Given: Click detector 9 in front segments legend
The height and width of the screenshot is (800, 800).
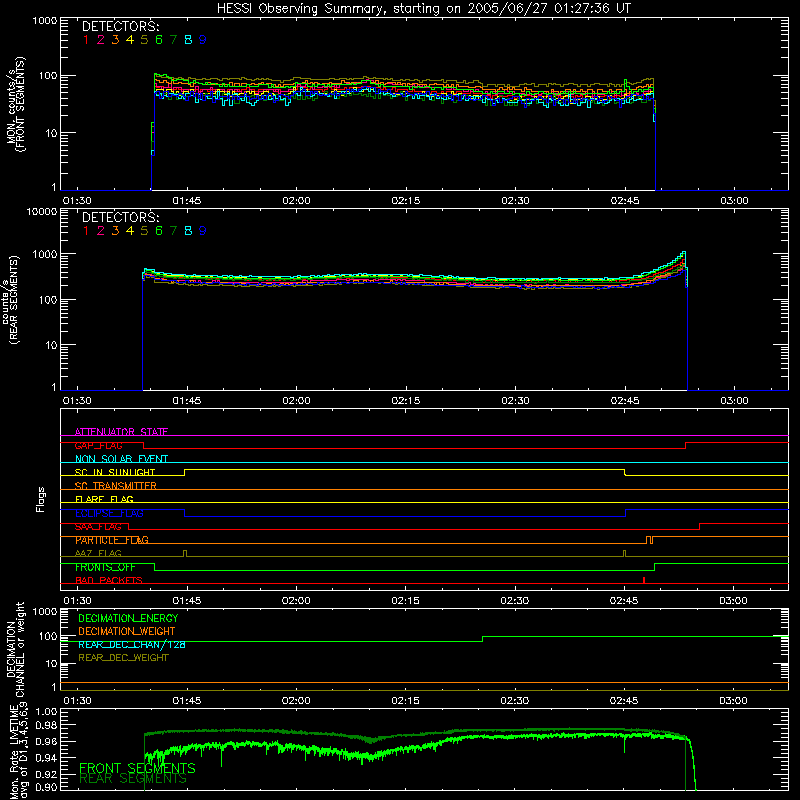Looking at the screenshot, I should (203, 40).
